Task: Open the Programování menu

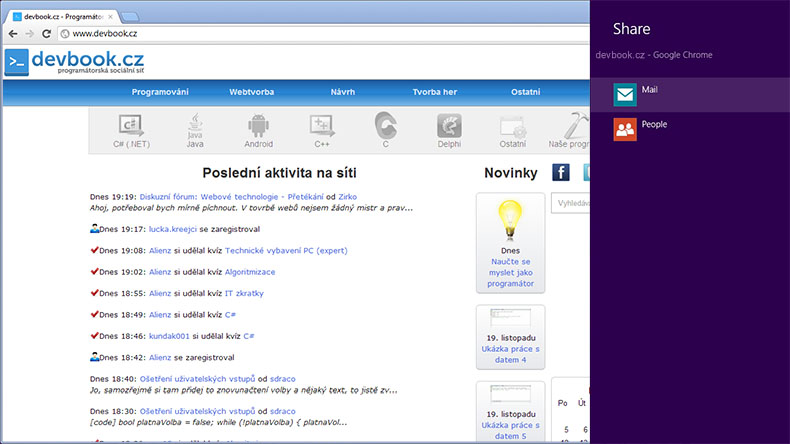Action: point(160,92)
